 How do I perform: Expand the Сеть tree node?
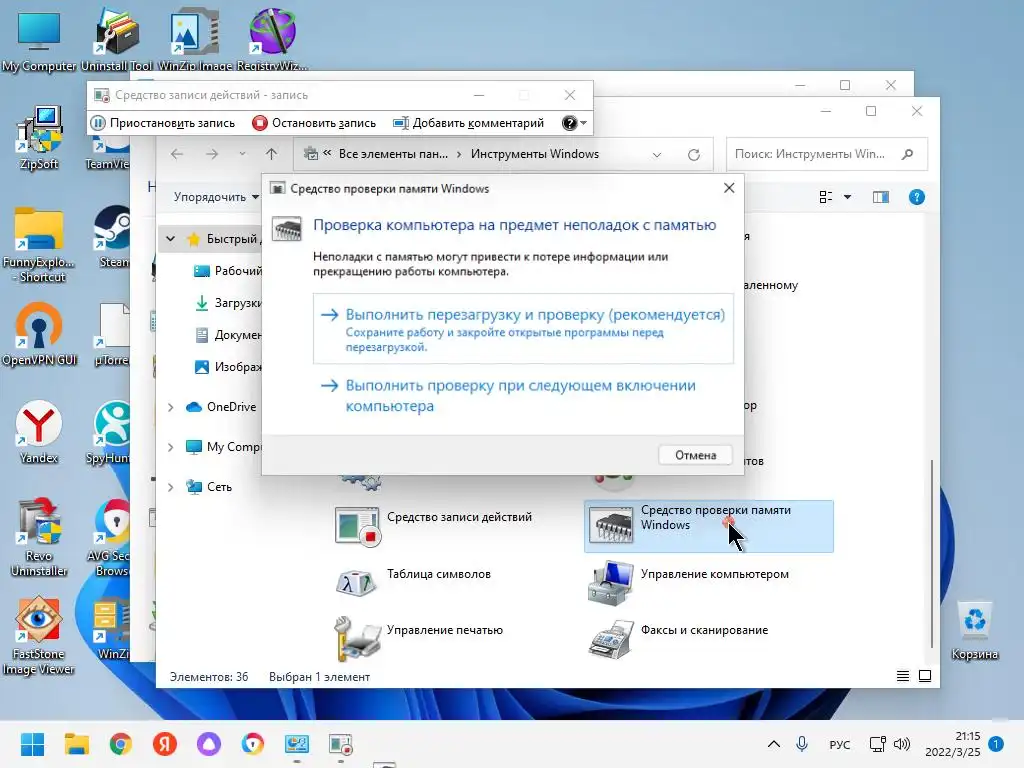pos(170,487)
